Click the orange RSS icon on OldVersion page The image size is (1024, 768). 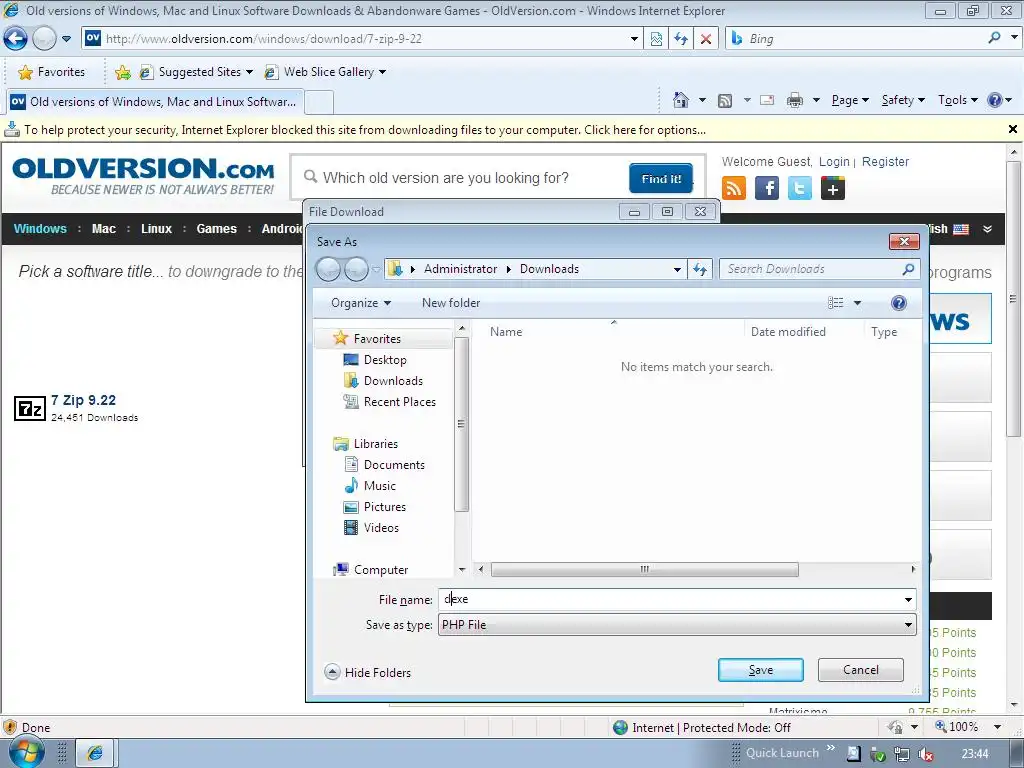click(734, 188)
